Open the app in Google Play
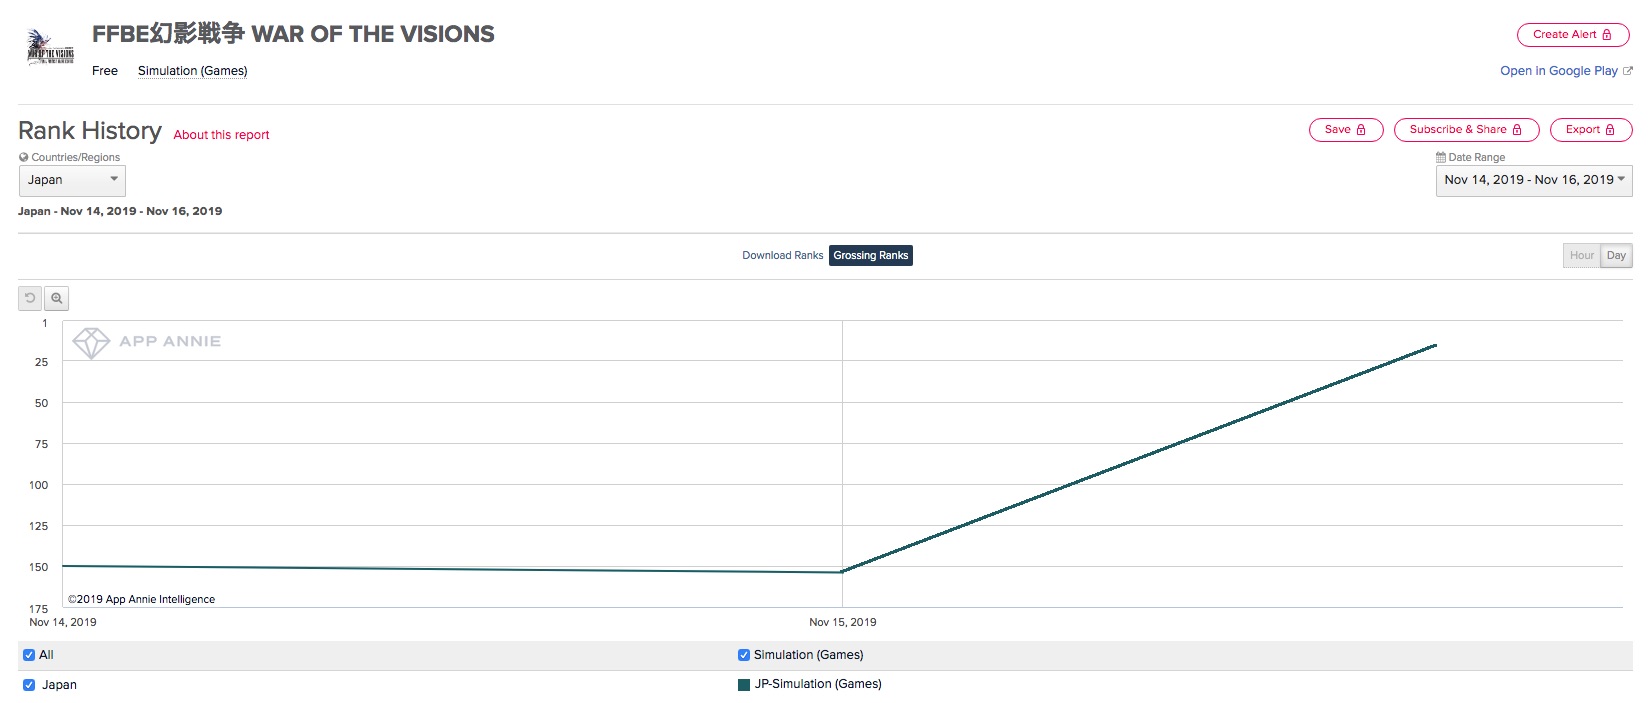Screen dimensions: 1648x703 (1559, 71)
